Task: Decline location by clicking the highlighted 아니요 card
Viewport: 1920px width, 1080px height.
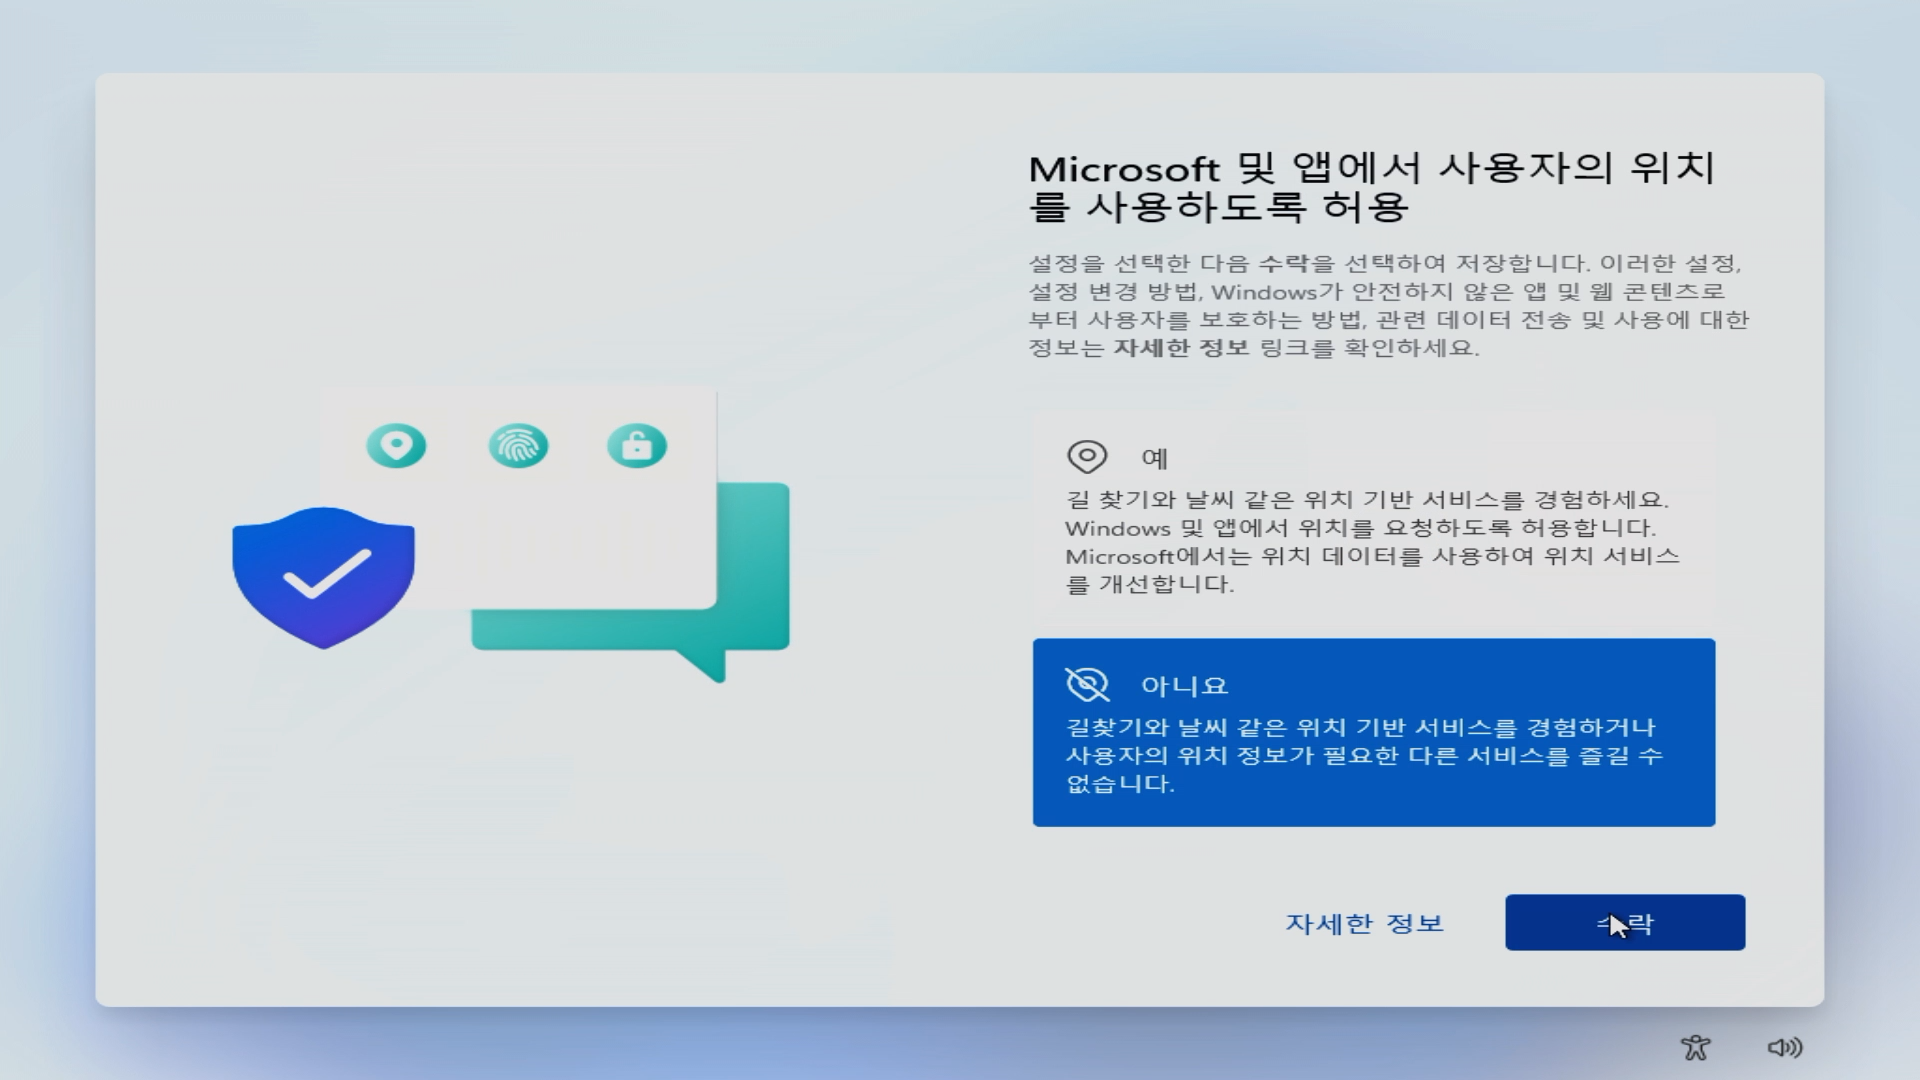Action: [1372, 730]
